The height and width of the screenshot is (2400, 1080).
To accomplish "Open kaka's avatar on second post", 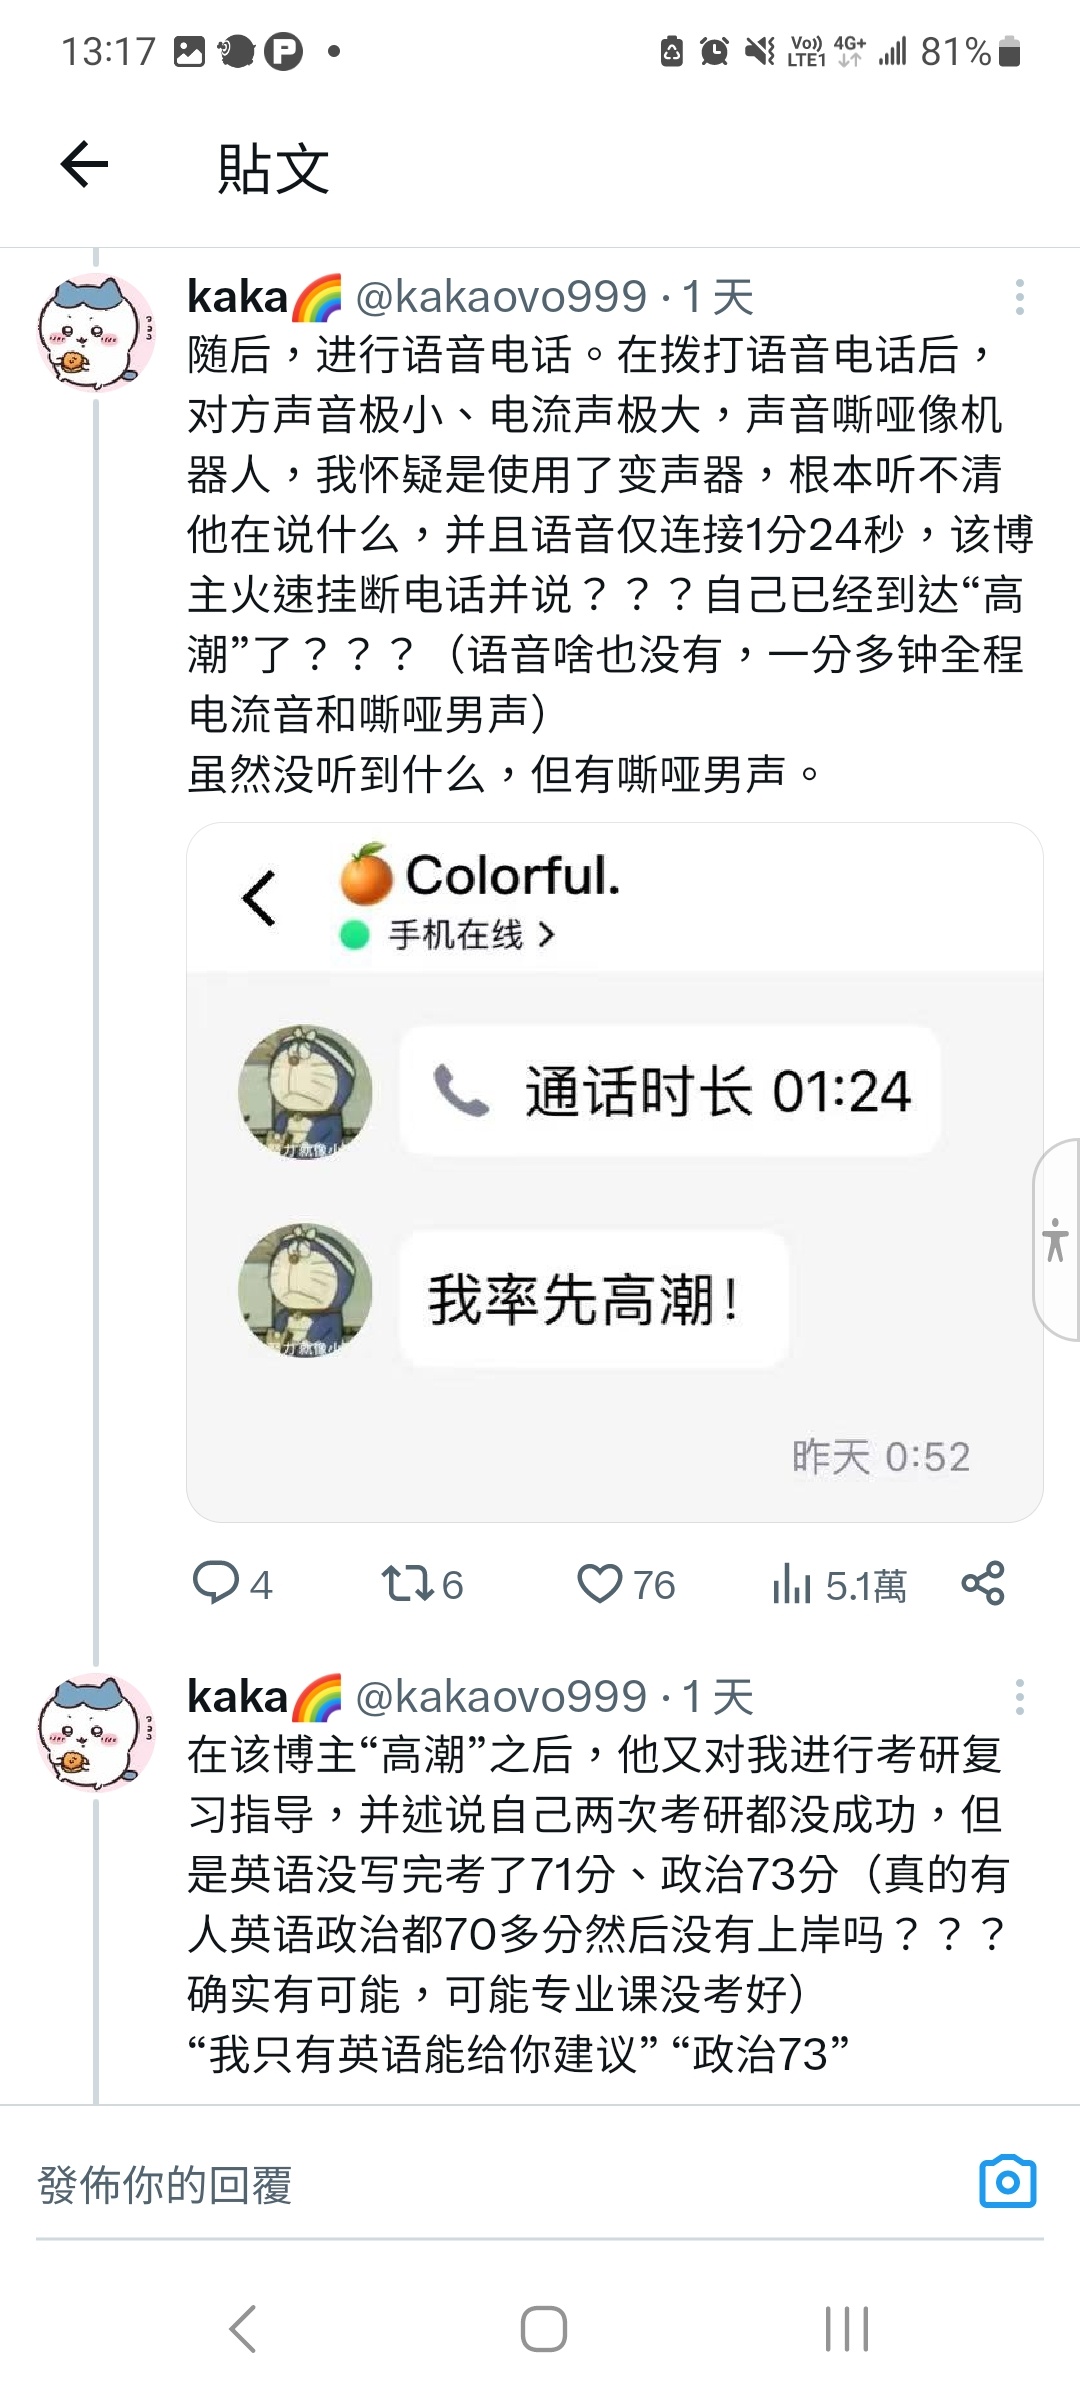I will [x=96, y=1733].
